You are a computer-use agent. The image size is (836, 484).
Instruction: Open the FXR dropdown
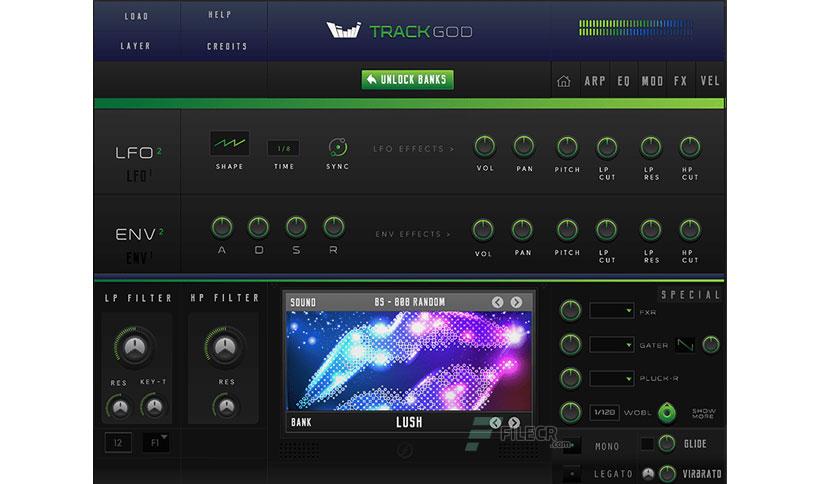(x=612, y=310)
